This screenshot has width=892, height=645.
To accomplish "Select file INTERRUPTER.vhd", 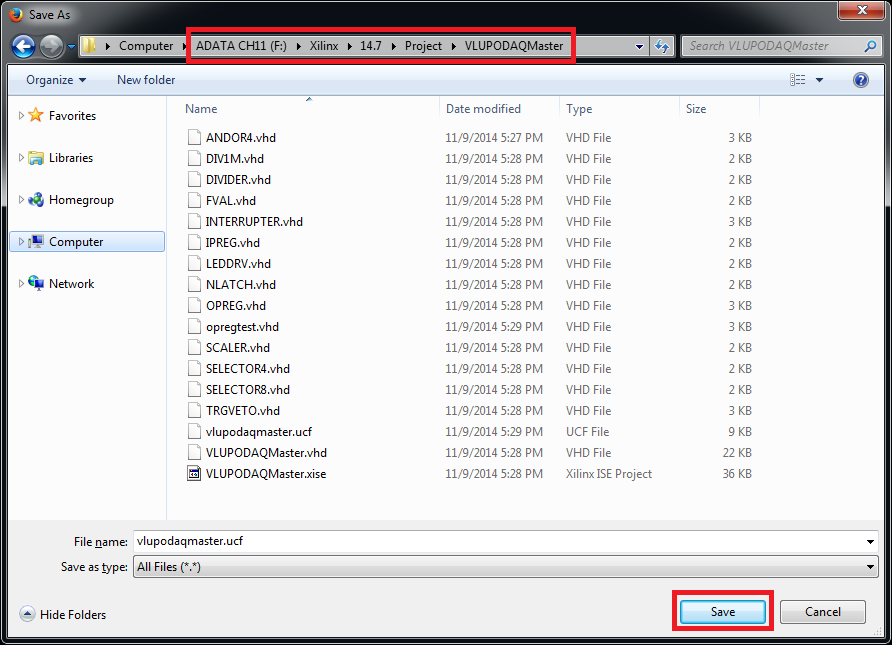I will coord(254,222).
